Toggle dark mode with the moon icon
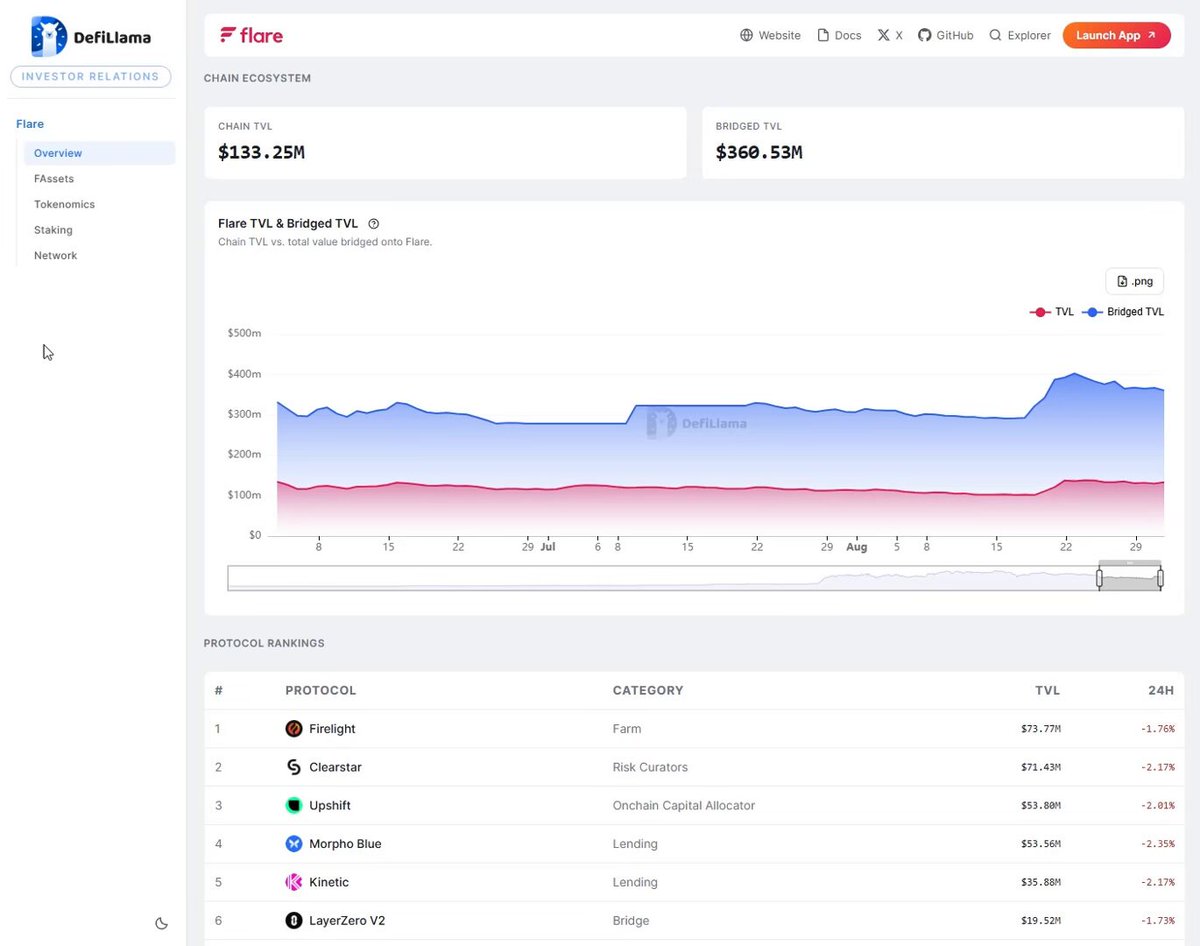1200x946 pixels. [x=162, y=923]
